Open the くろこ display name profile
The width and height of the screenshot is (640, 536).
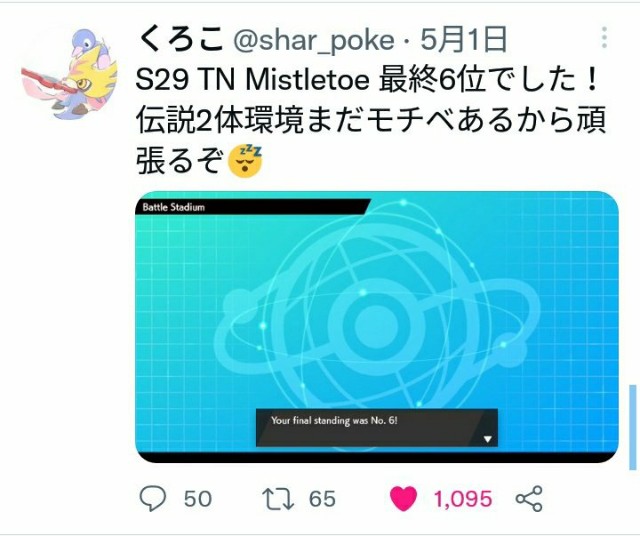coord(181,39)
